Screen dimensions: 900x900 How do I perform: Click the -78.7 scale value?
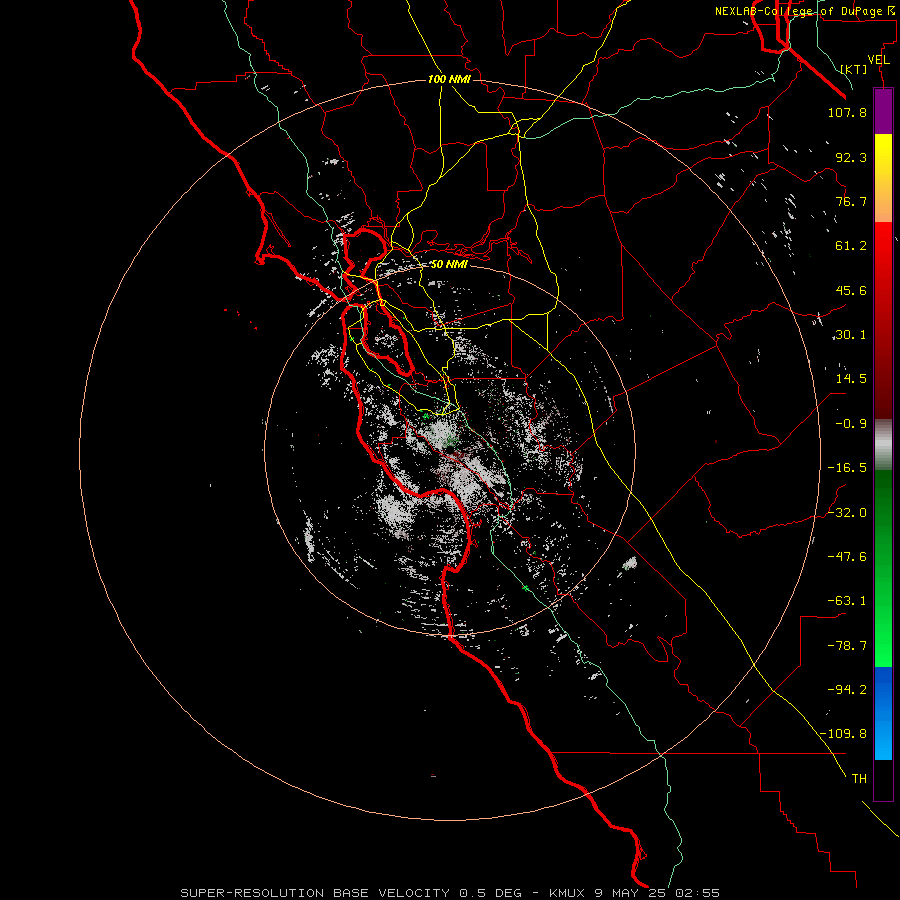pos(847,646)
